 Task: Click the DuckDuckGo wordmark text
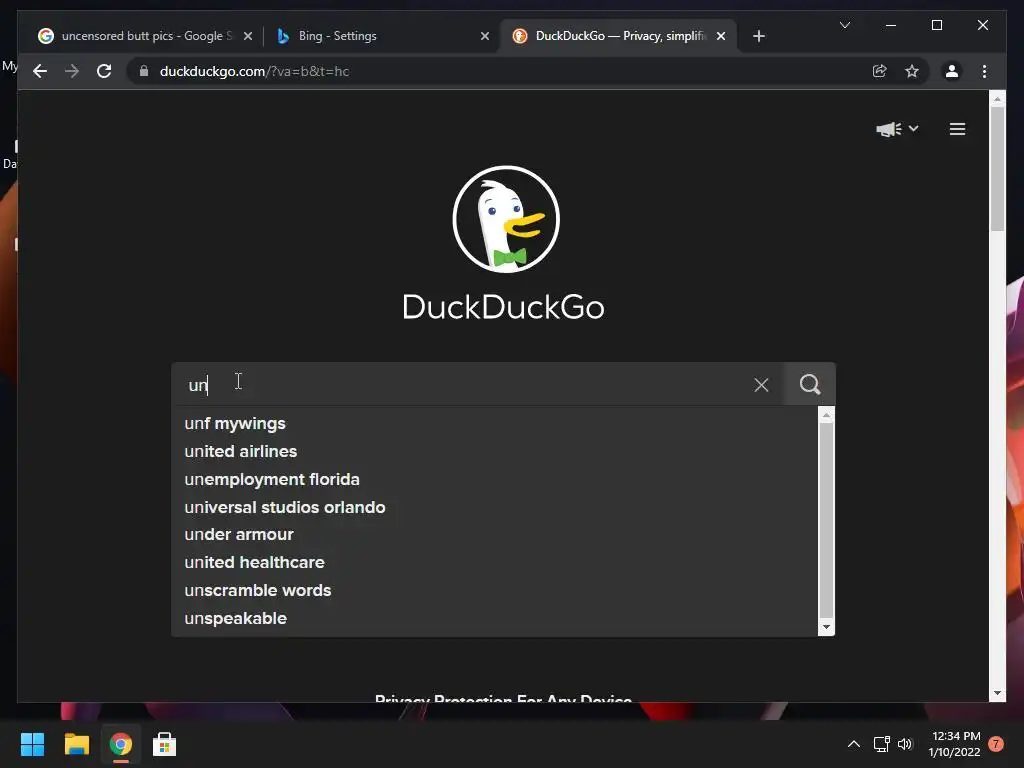(504, 307)
